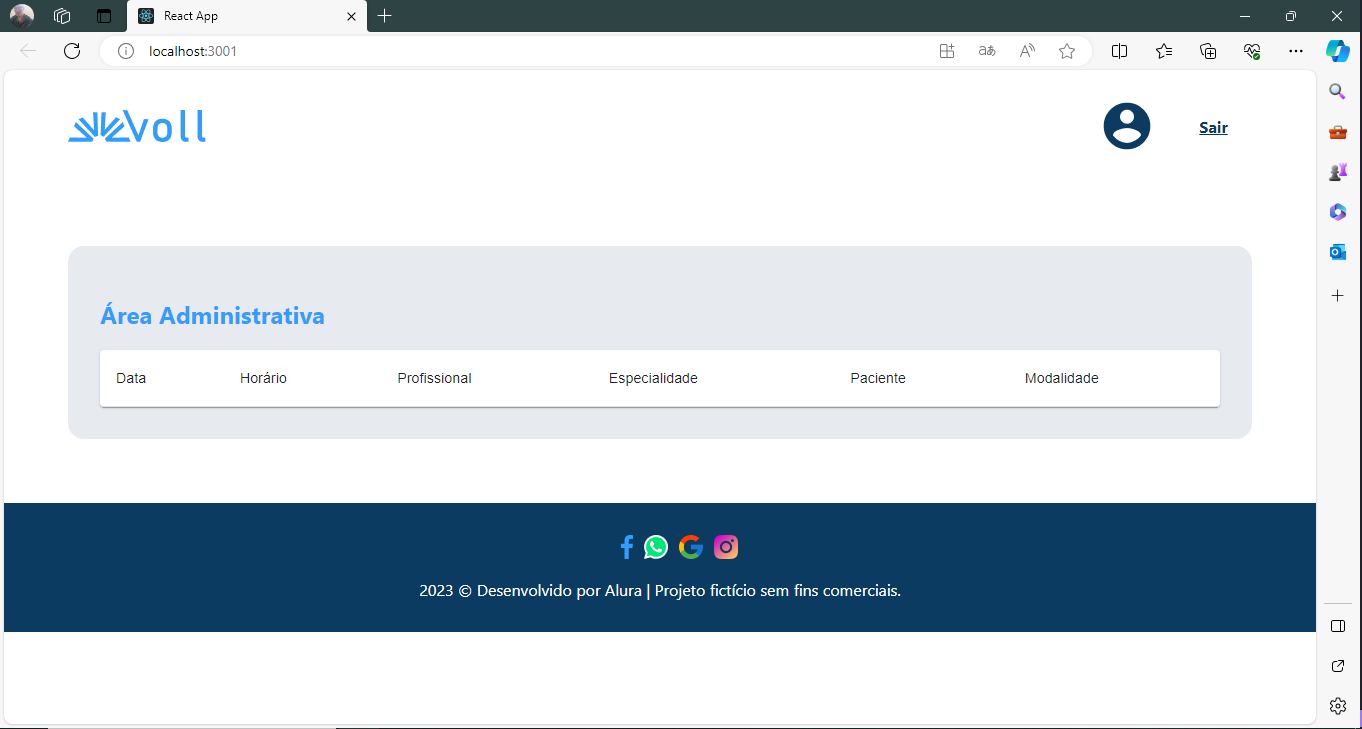This screenshot has width=1362, height=729.
Task: Open sidebar Tools briefcase icon
Action: tap(1338, 132)
